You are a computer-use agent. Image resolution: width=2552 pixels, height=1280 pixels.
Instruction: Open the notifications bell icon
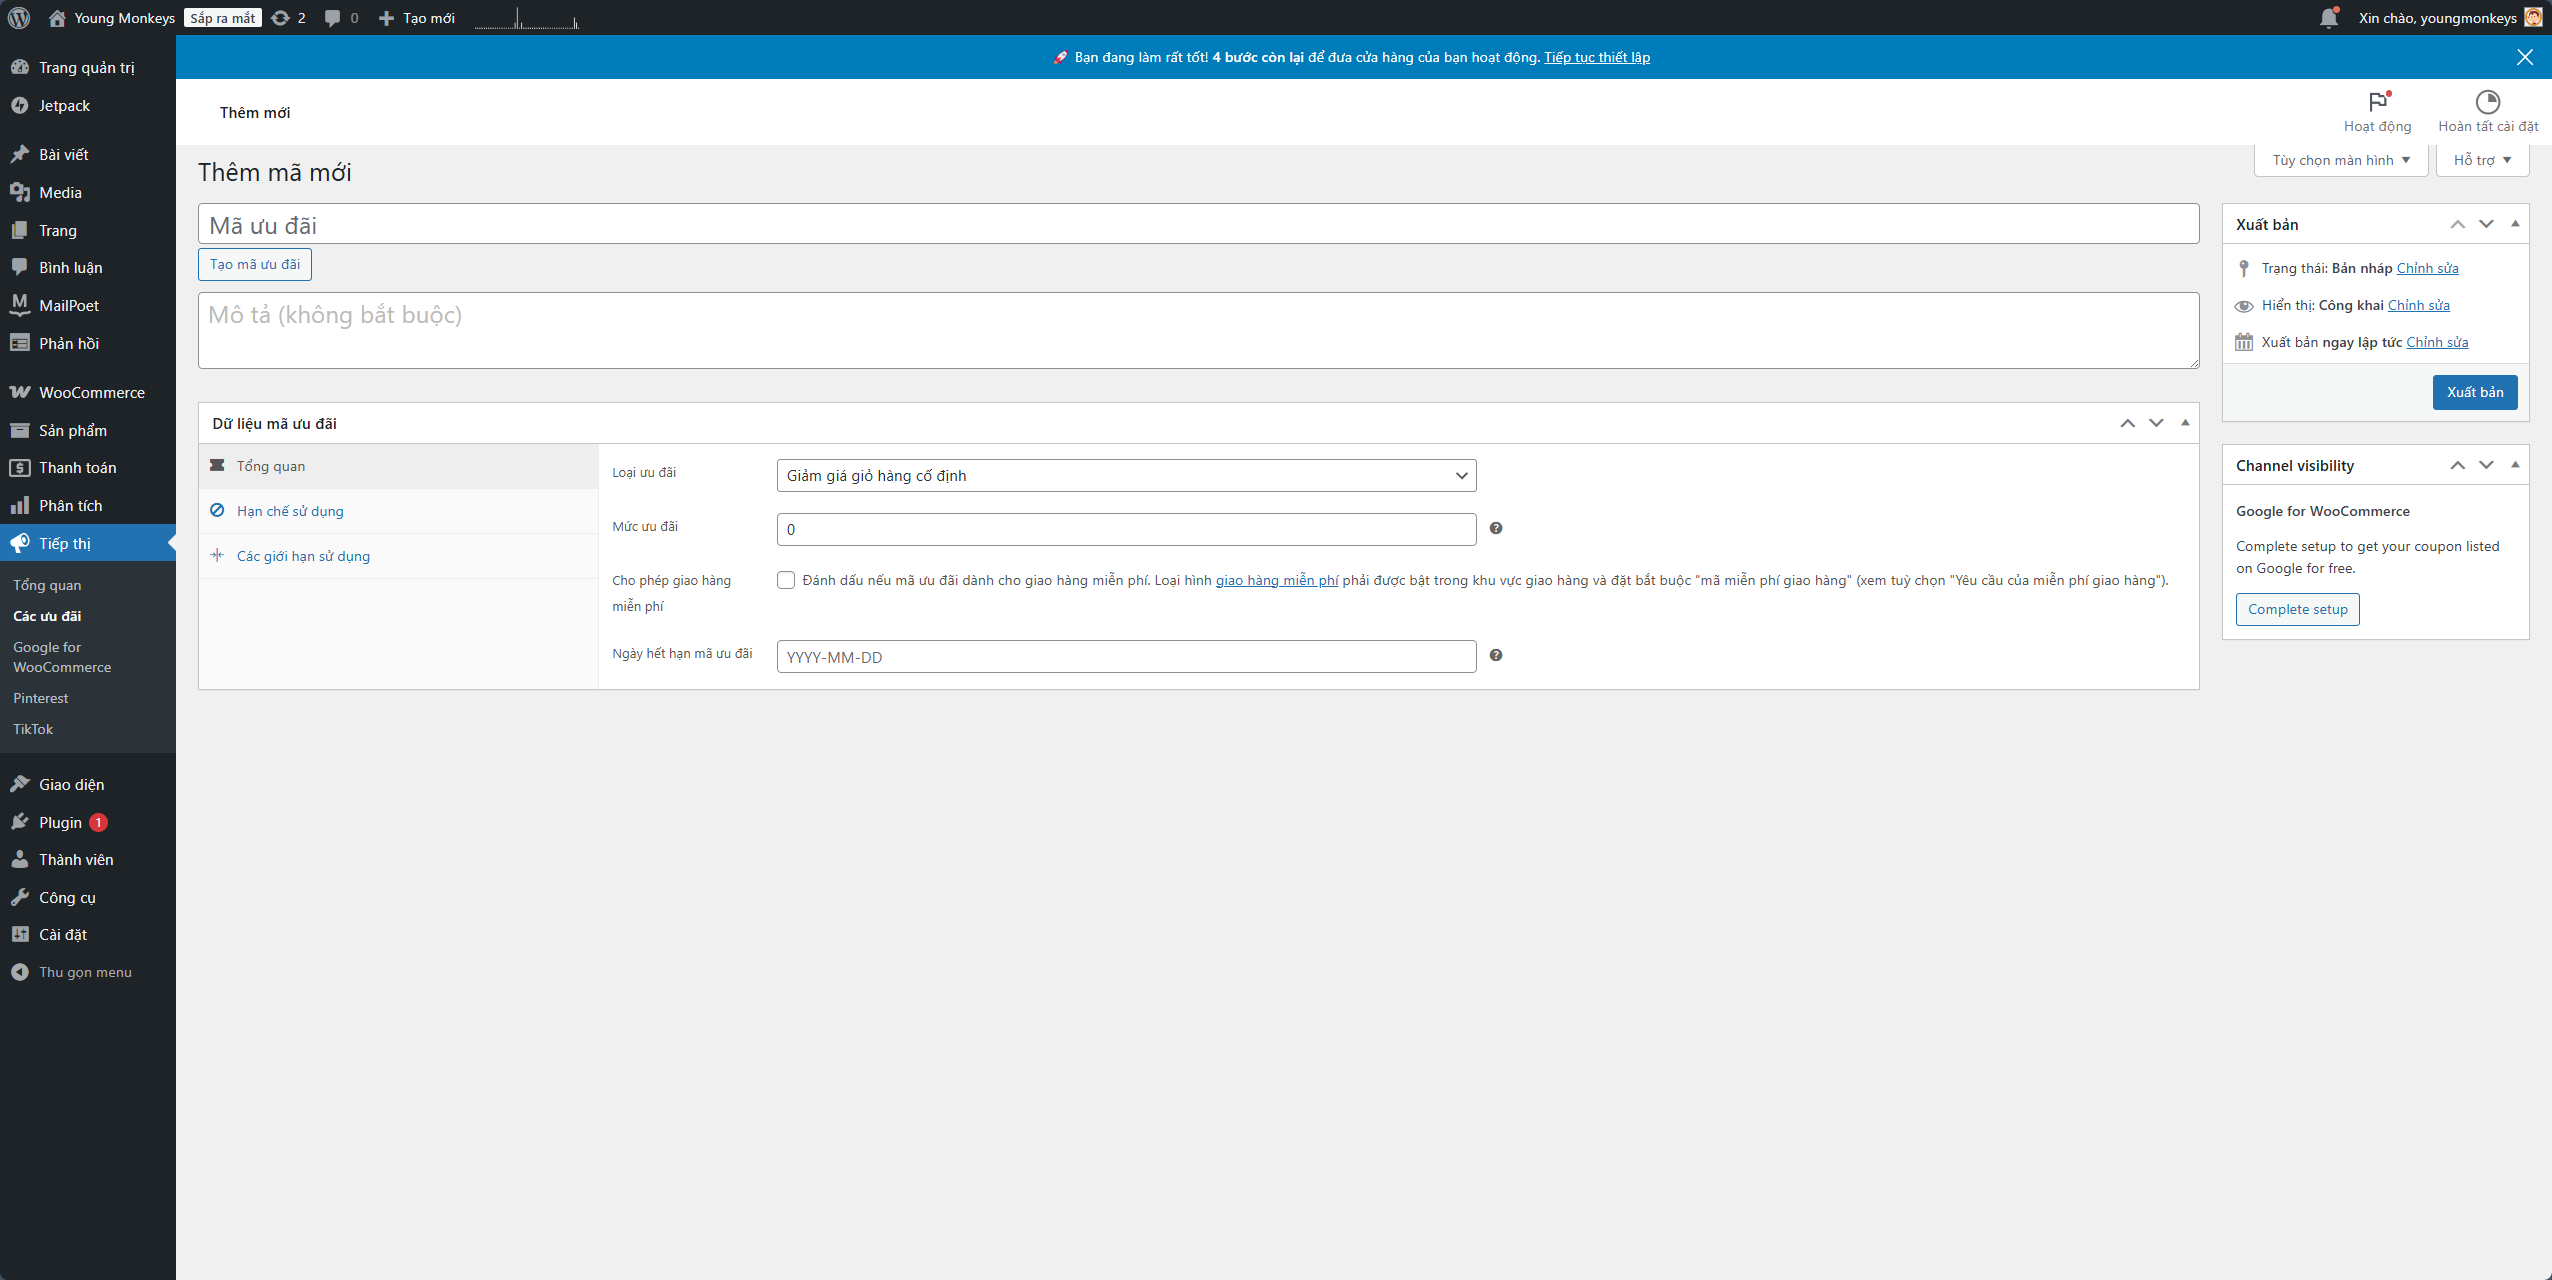pos(2328,18)
